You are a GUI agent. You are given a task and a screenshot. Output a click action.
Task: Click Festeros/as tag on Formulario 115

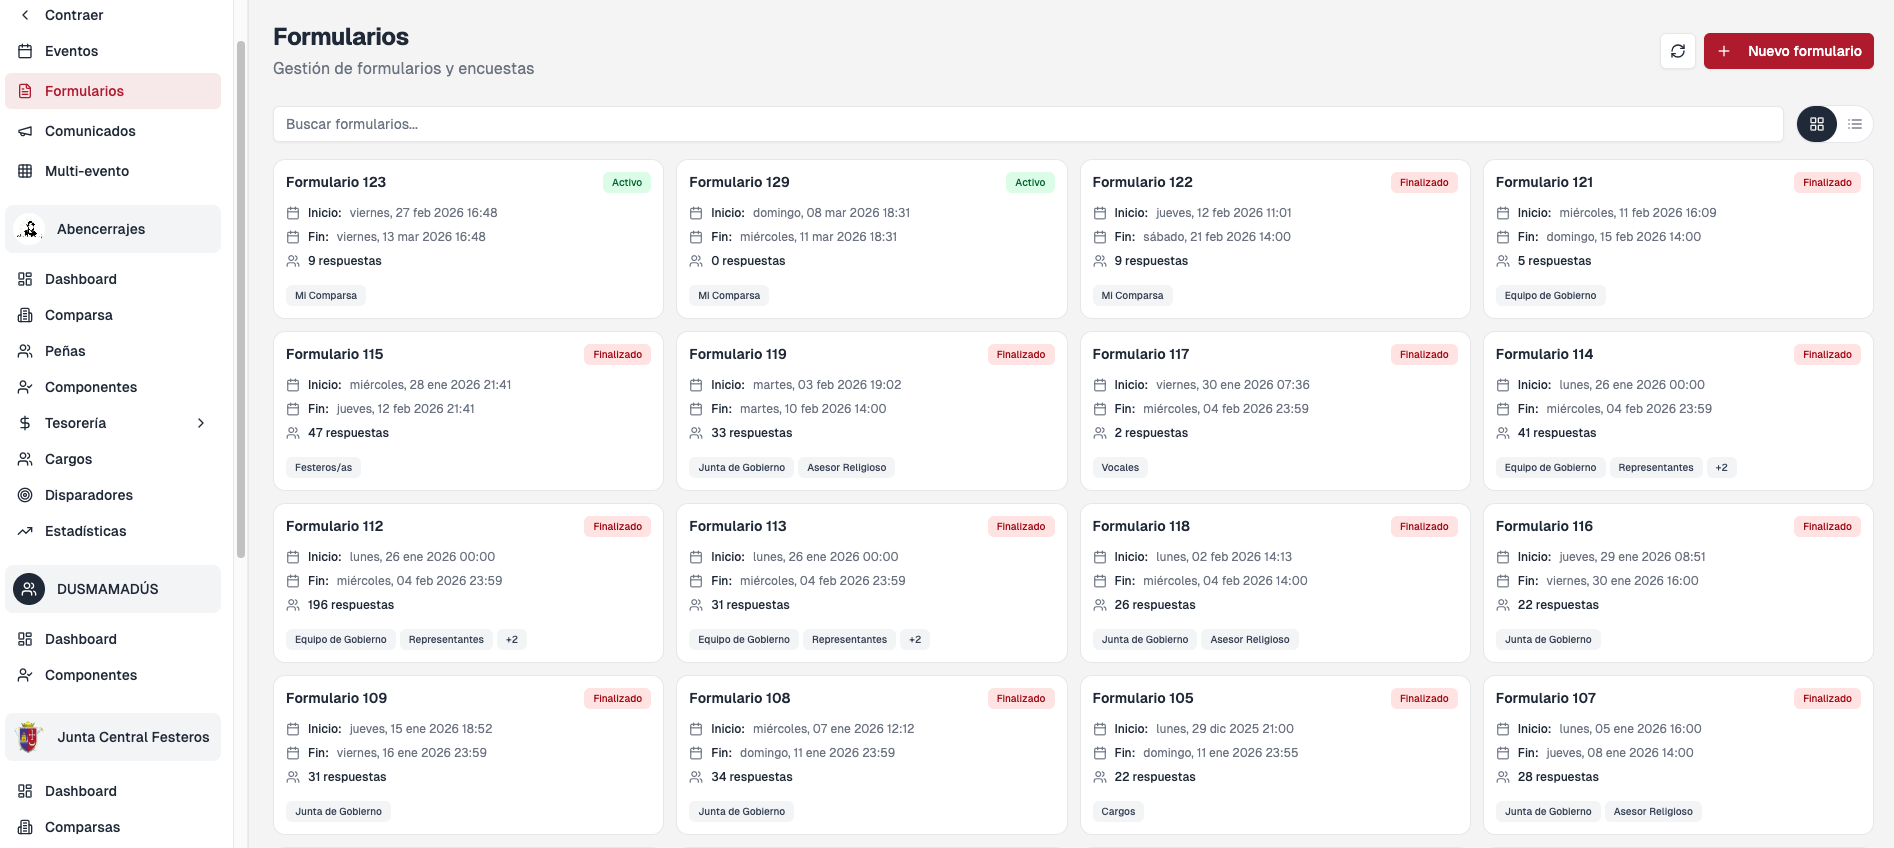(324, 467)
